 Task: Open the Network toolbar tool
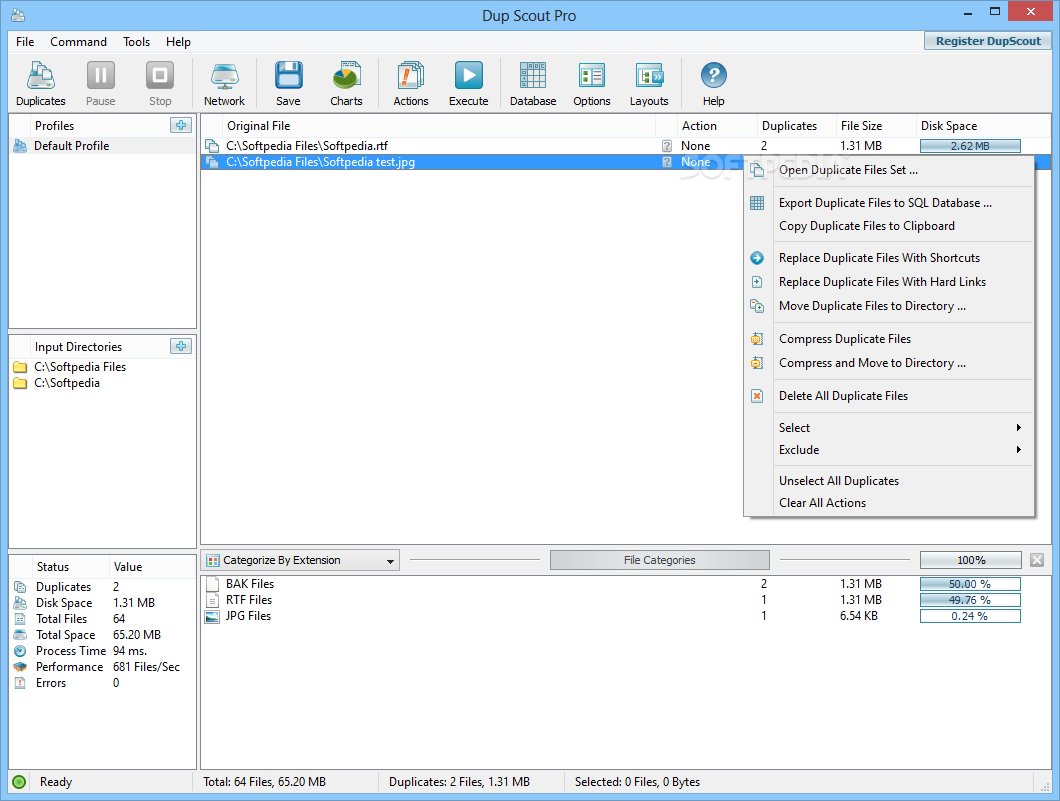(x=224, y=83)
